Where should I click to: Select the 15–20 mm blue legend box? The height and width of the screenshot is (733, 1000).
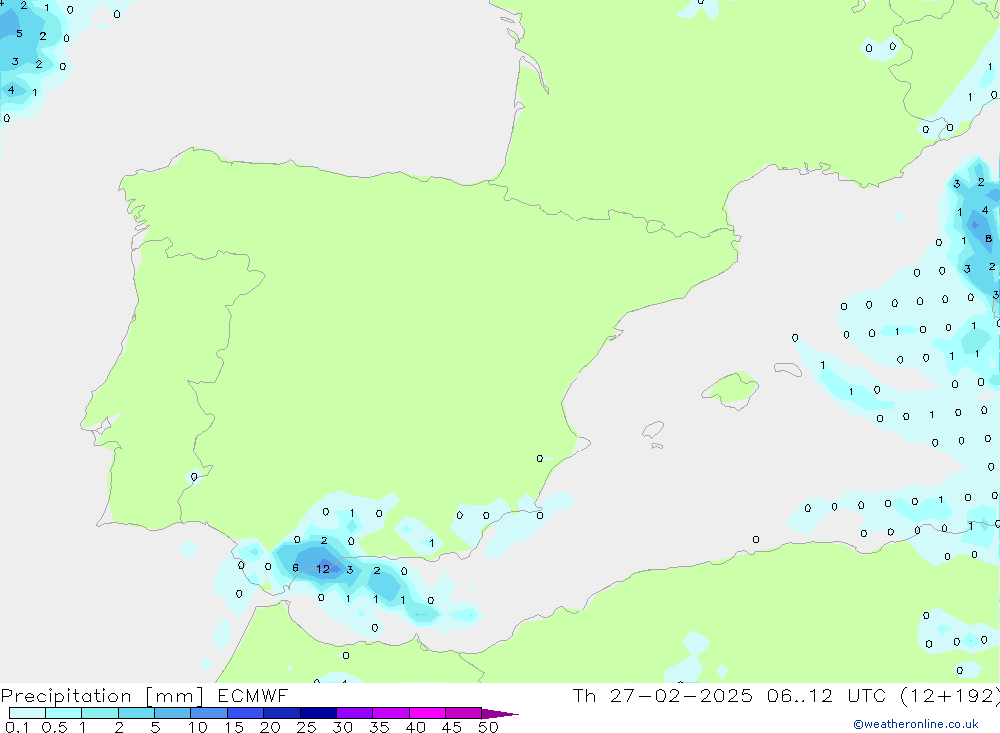245,713
